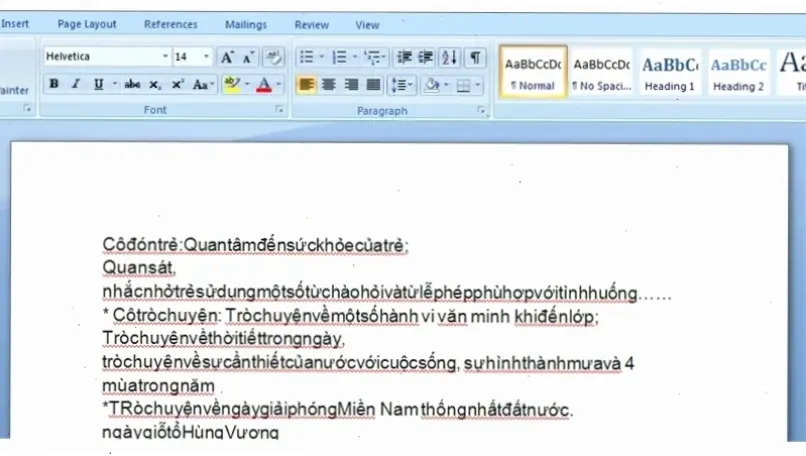This screenshot has height=456, width=806.
Task: Click the Borders icon
Action: click(x=463, y=84)
